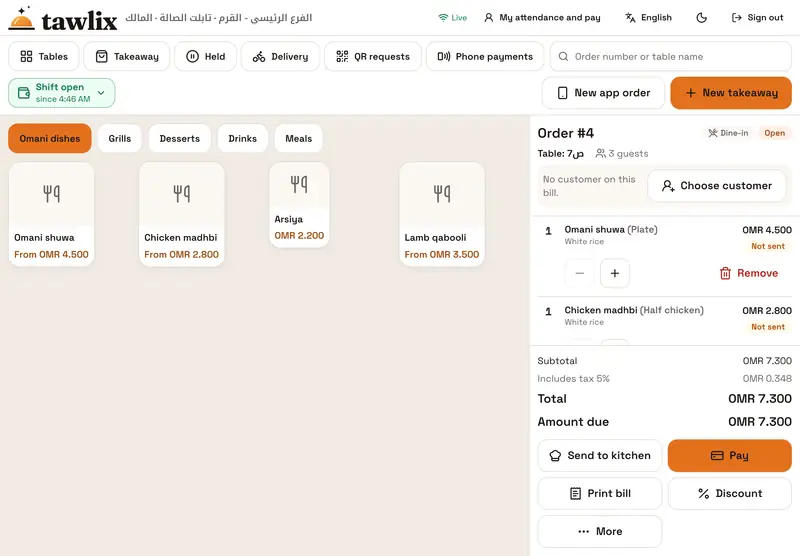Open Held orders list
Screen dimensions: 800x556
206,57
